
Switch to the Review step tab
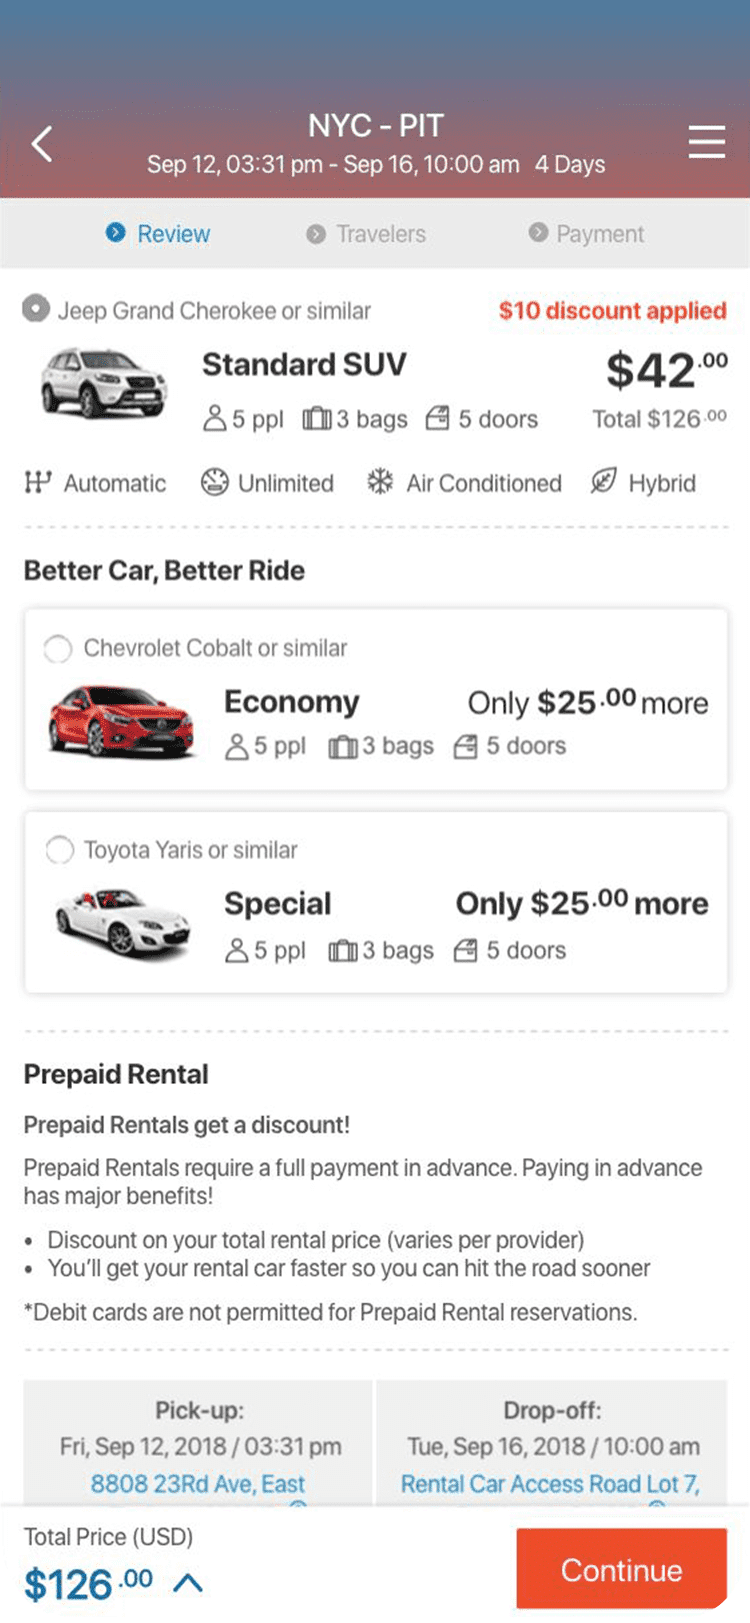coord(158,233)
